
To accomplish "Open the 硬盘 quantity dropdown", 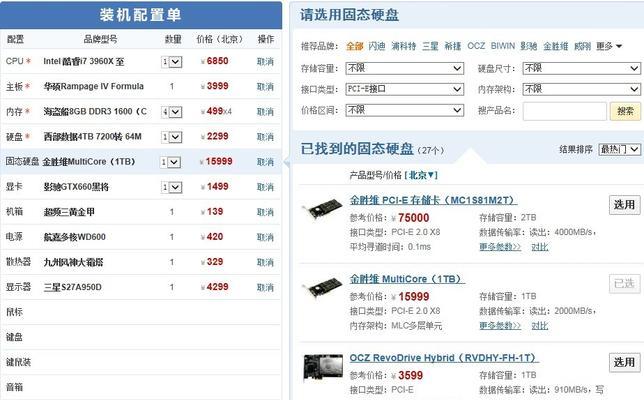I will point(172,137).
